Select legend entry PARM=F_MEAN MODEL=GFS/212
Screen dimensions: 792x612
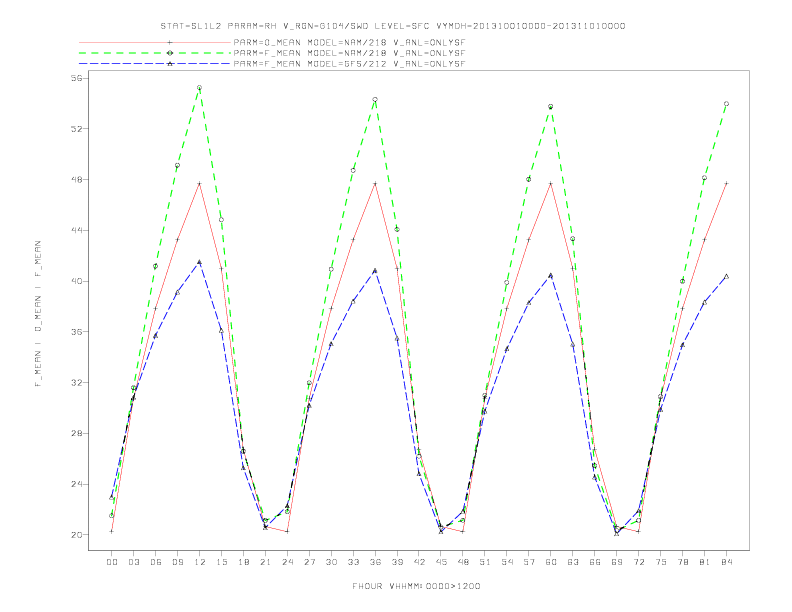349,64
